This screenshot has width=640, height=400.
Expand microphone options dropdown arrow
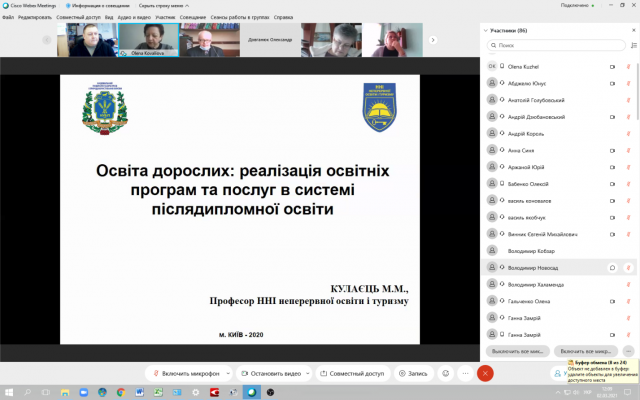click(x=229, y=373)
